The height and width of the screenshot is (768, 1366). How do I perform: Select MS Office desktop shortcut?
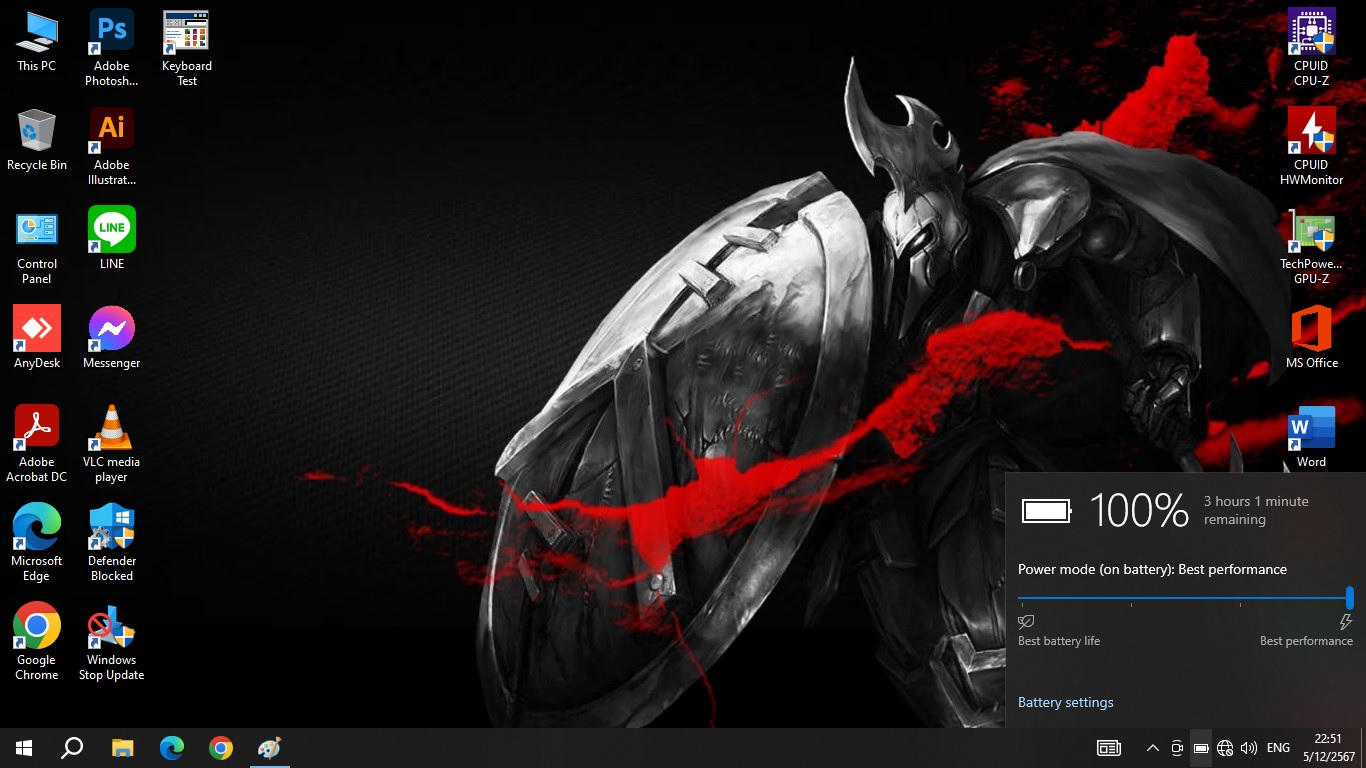1312,339
